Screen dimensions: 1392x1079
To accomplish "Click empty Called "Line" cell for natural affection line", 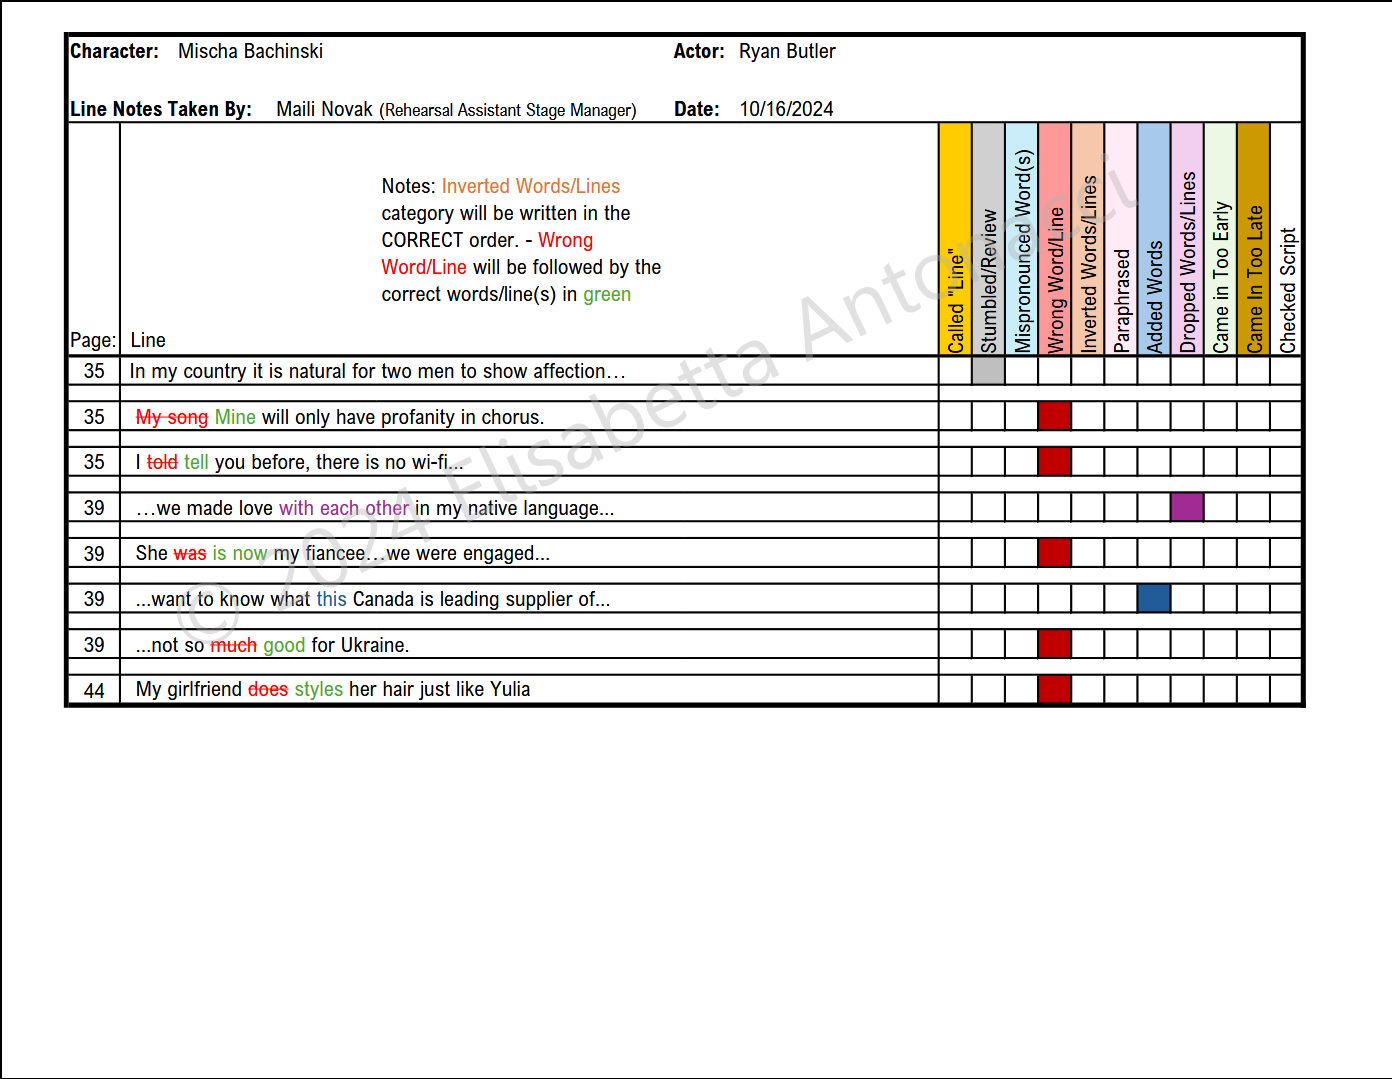I will [955, 371].
